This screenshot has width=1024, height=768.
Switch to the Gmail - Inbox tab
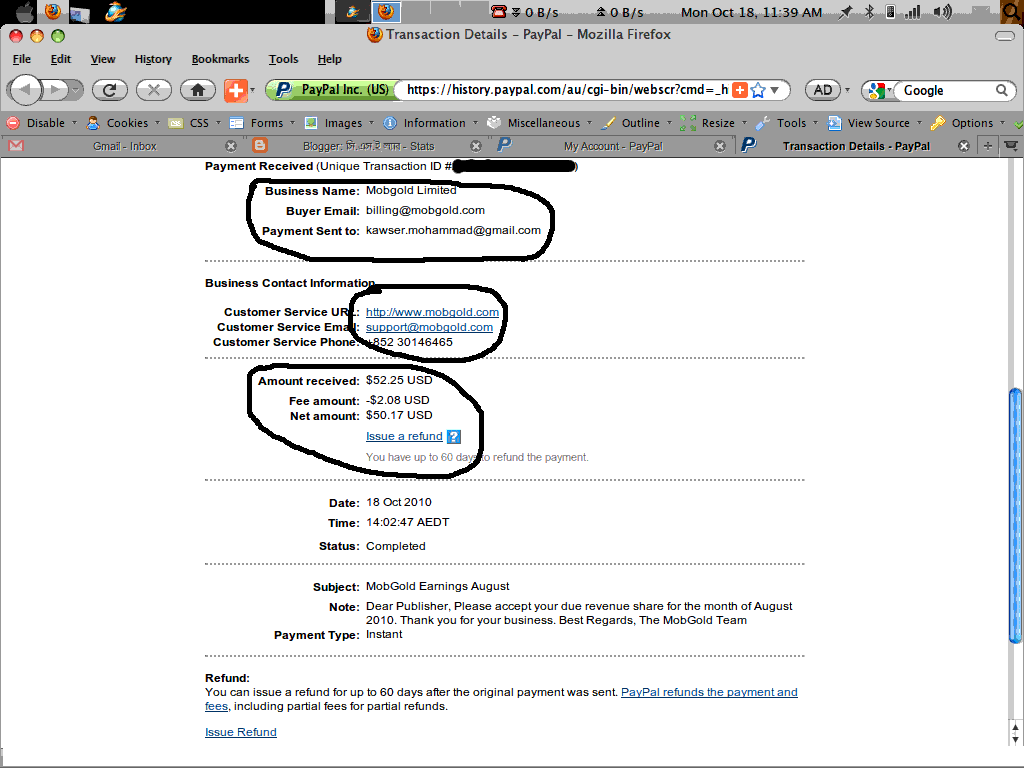coord(124,146)
